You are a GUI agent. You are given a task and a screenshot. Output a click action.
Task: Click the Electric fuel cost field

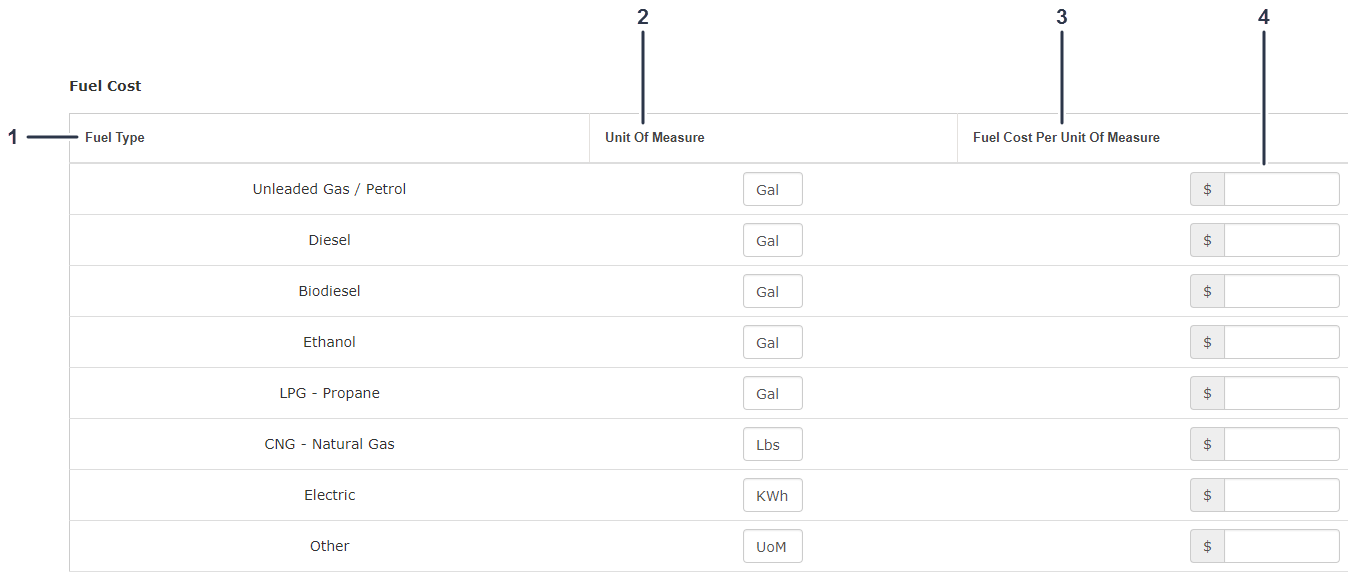point(1281,495)
